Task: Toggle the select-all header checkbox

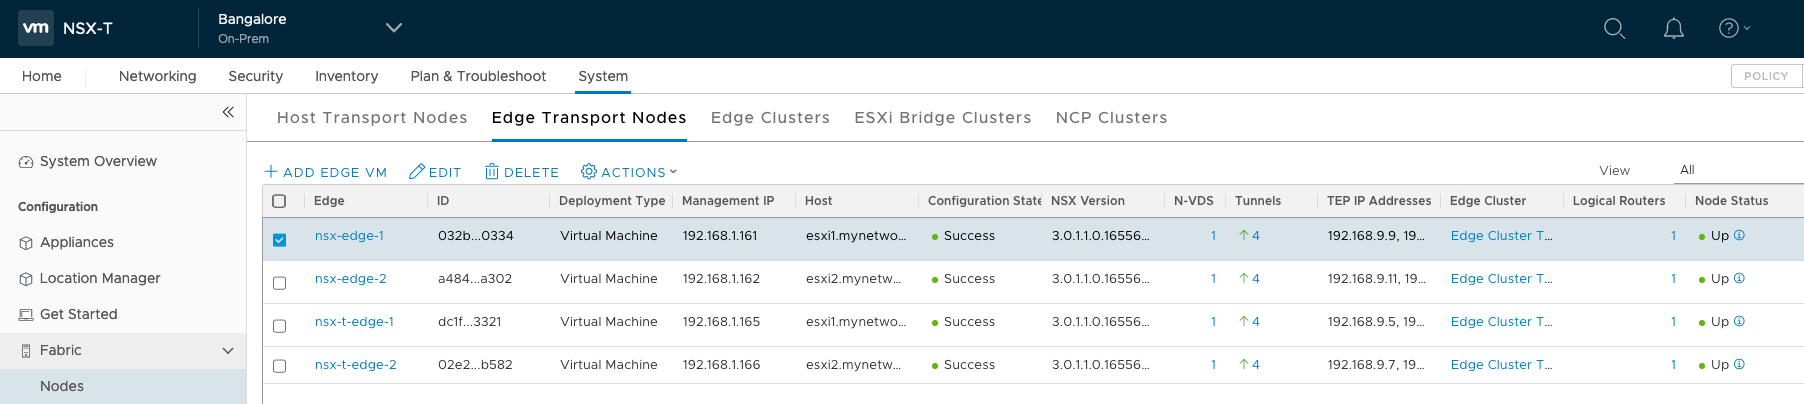Action: [x=279, y=201]
